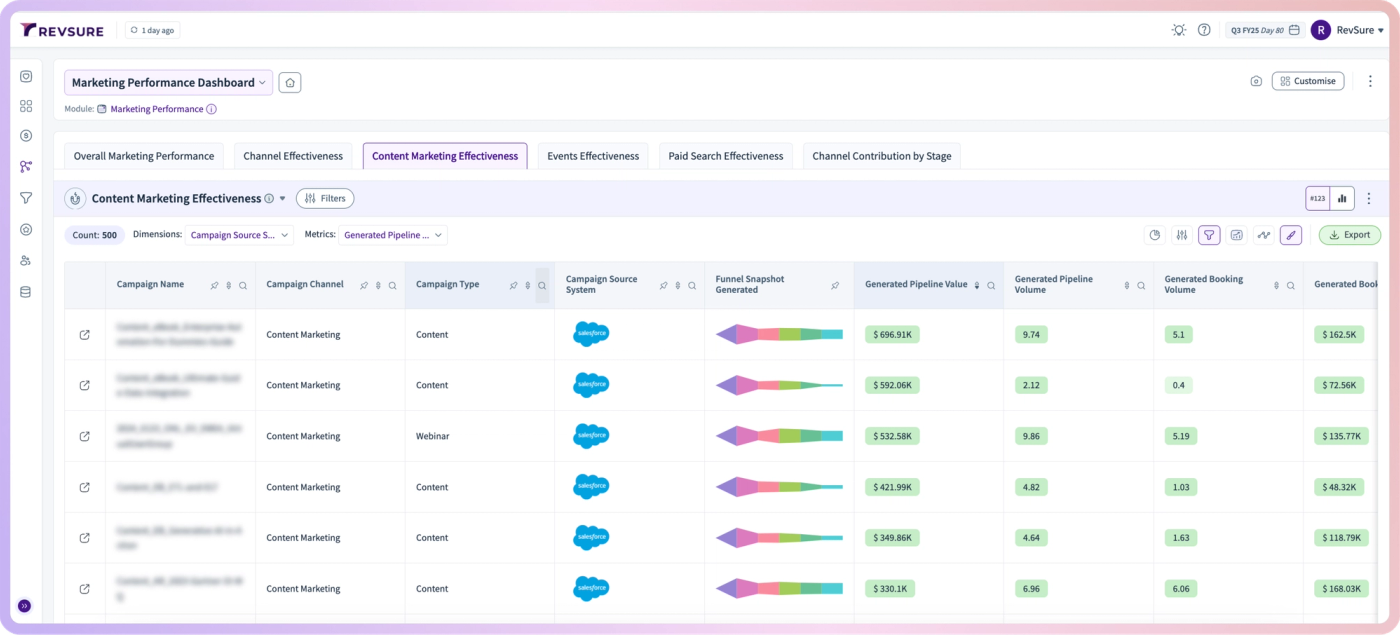Click the $ 421.99K pipeline value cell

pos(892,487)
